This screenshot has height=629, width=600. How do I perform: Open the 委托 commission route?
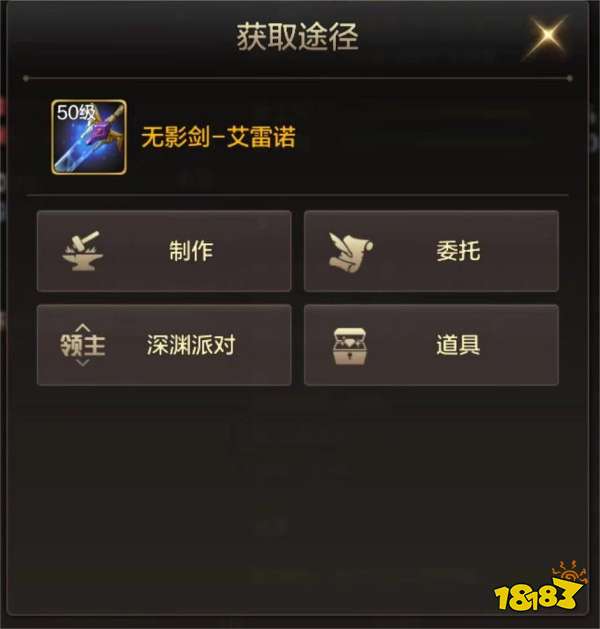point(431,251)
